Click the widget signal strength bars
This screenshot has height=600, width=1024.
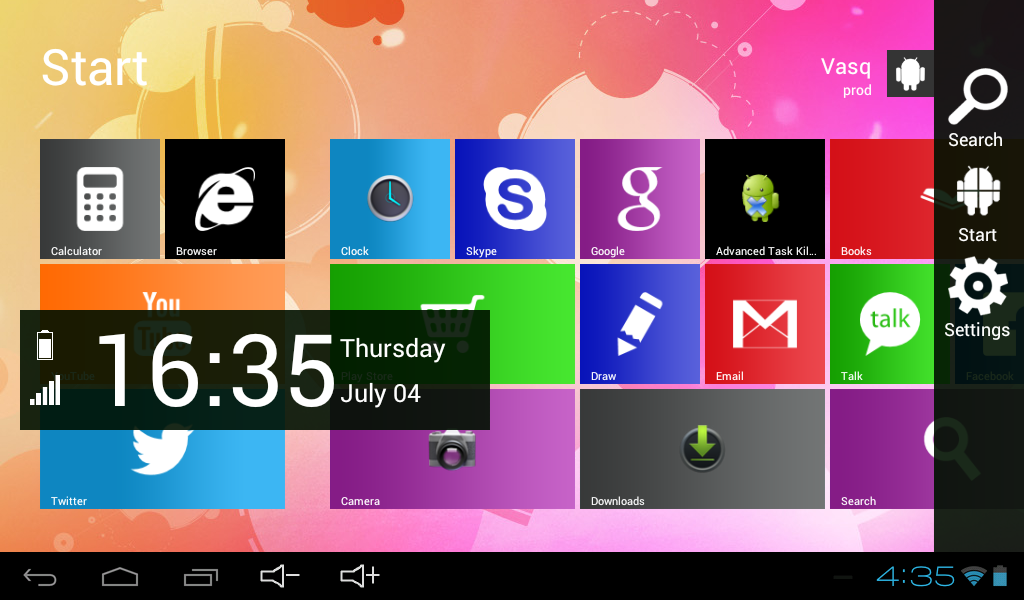pyautogui.click(x=45, y=390)
